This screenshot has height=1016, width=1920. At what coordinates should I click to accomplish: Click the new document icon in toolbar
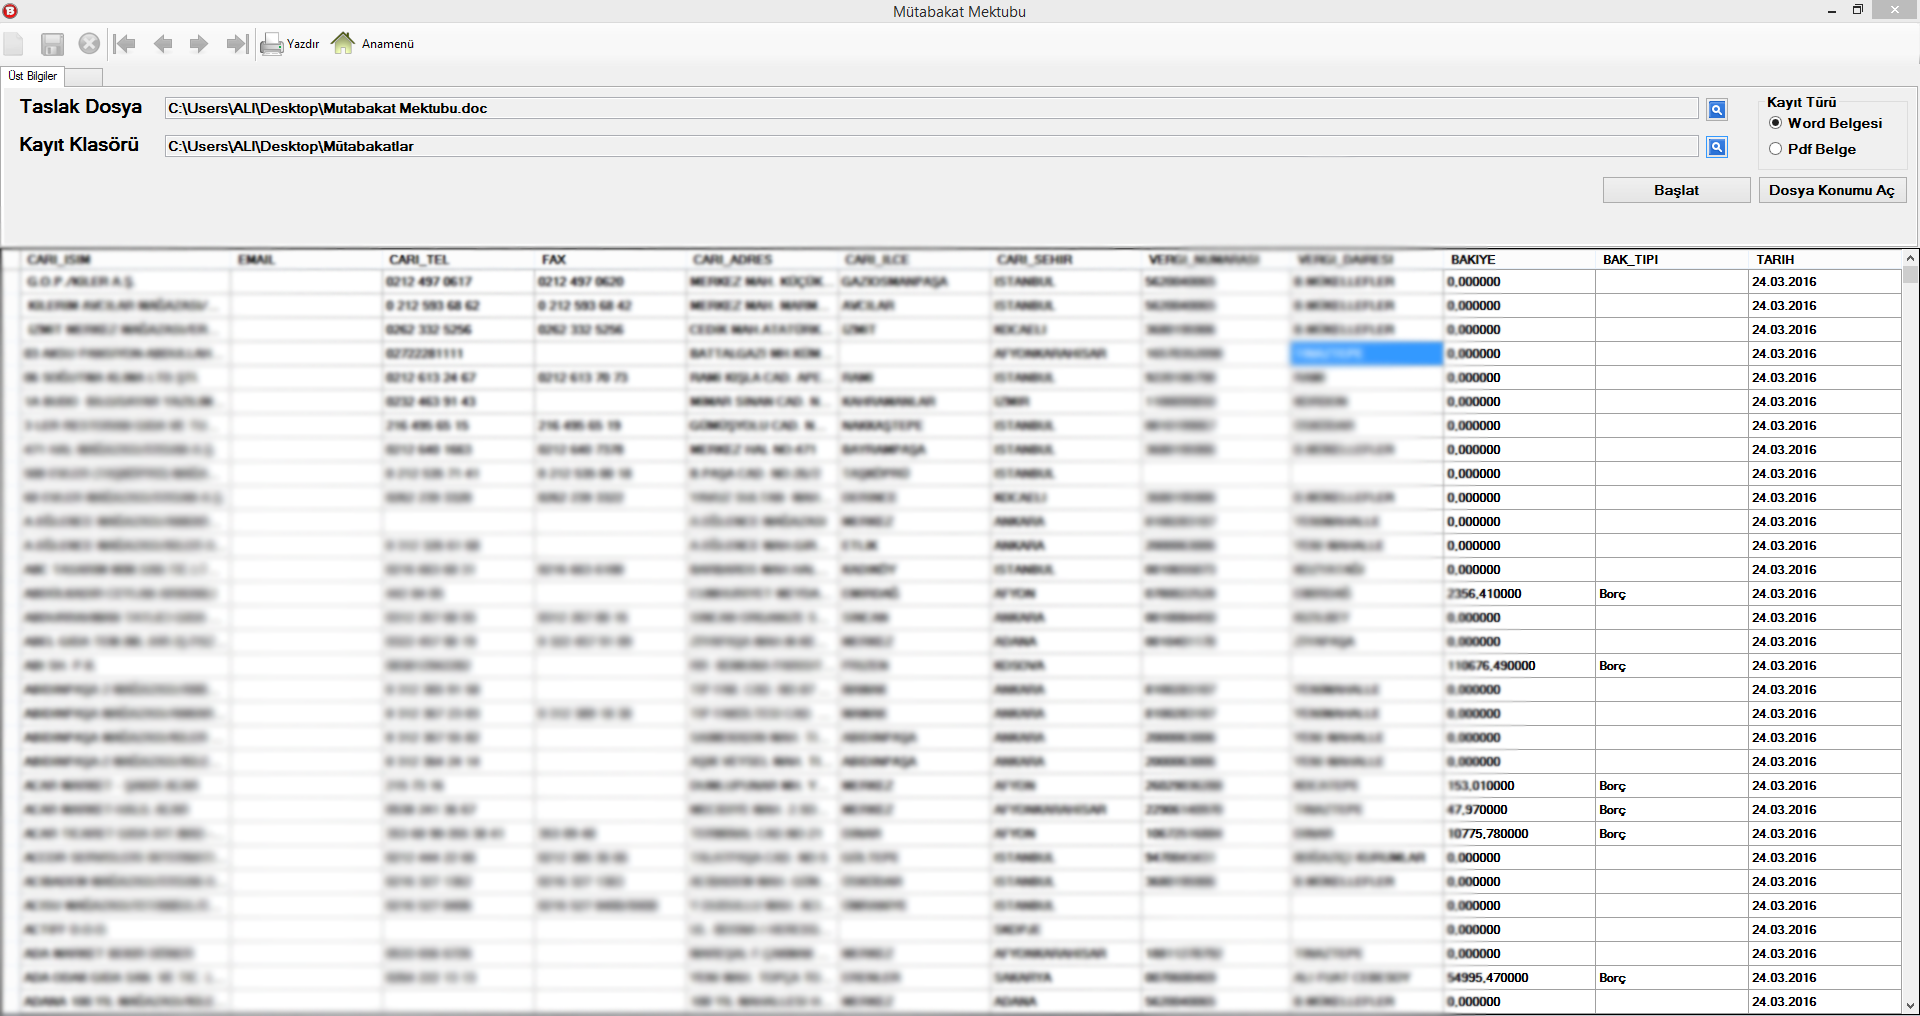(14, 44)
